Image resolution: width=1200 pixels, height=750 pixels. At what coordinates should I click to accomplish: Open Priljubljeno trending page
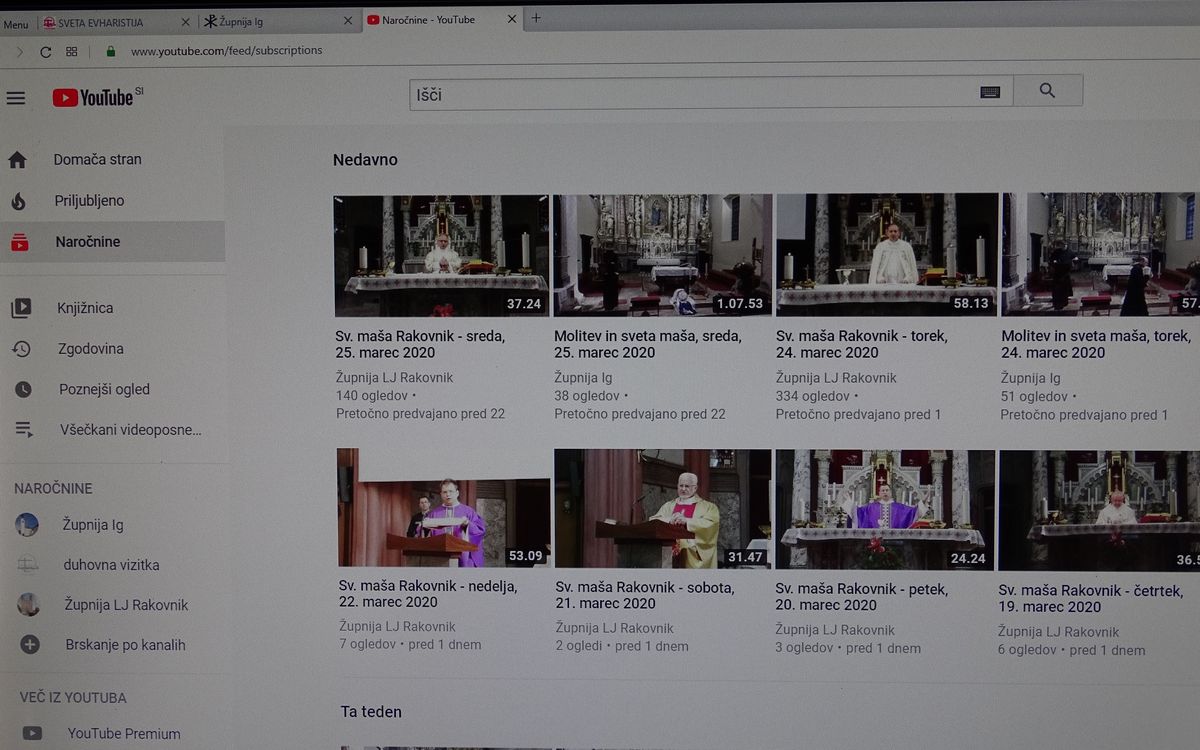click(x=89, y=201)
